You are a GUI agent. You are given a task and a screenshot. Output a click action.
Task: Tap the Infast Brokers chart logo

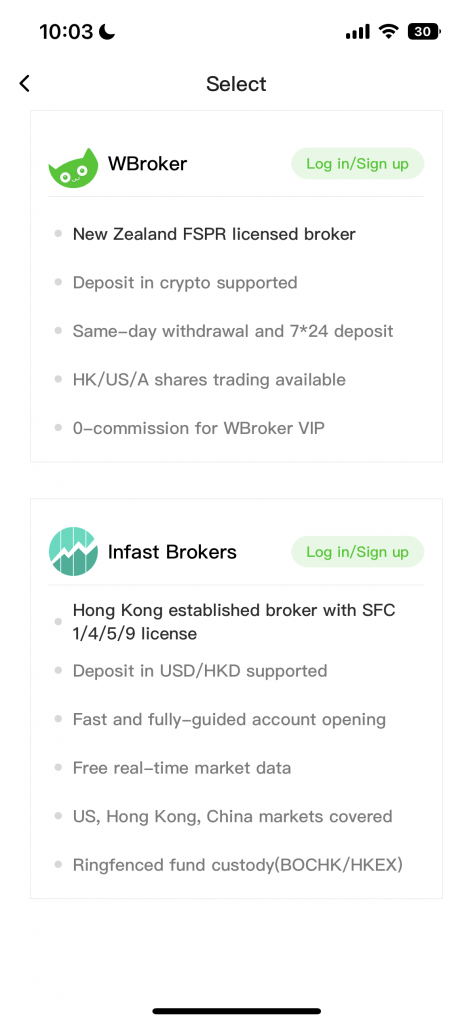73,551
